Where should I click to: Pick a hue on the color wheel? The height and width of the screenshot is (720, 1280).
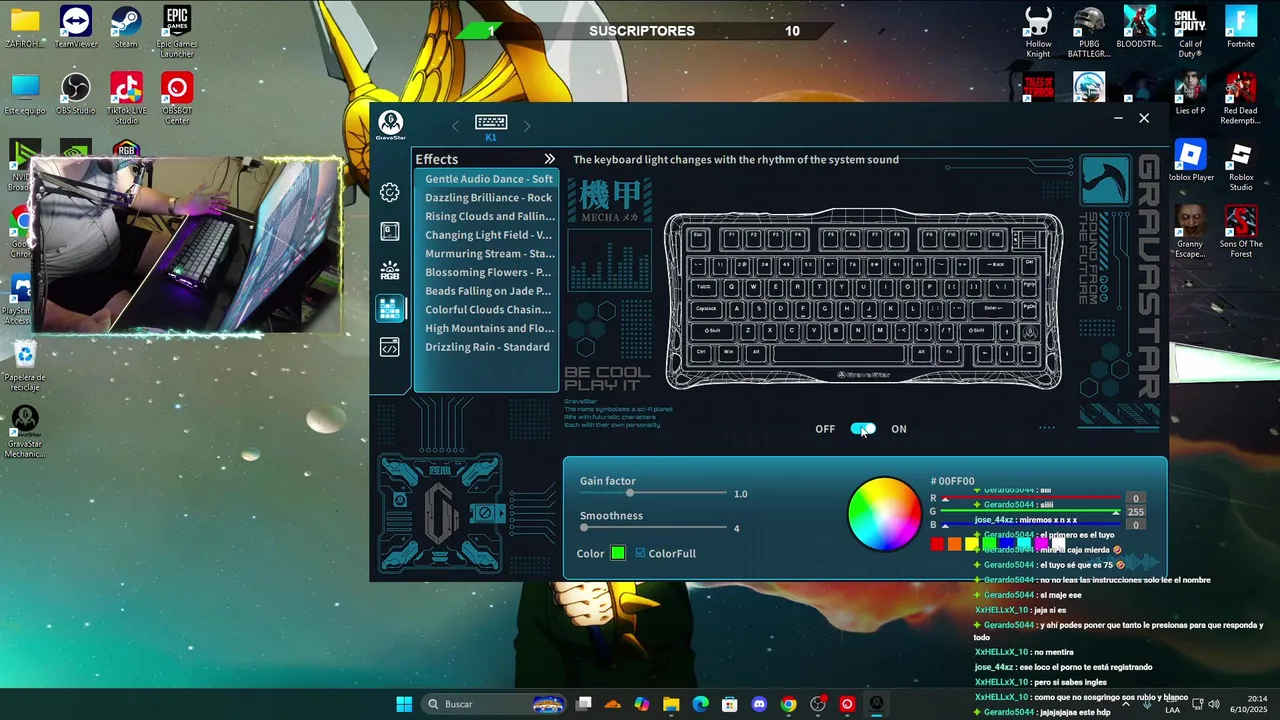[x=884, y=514]
